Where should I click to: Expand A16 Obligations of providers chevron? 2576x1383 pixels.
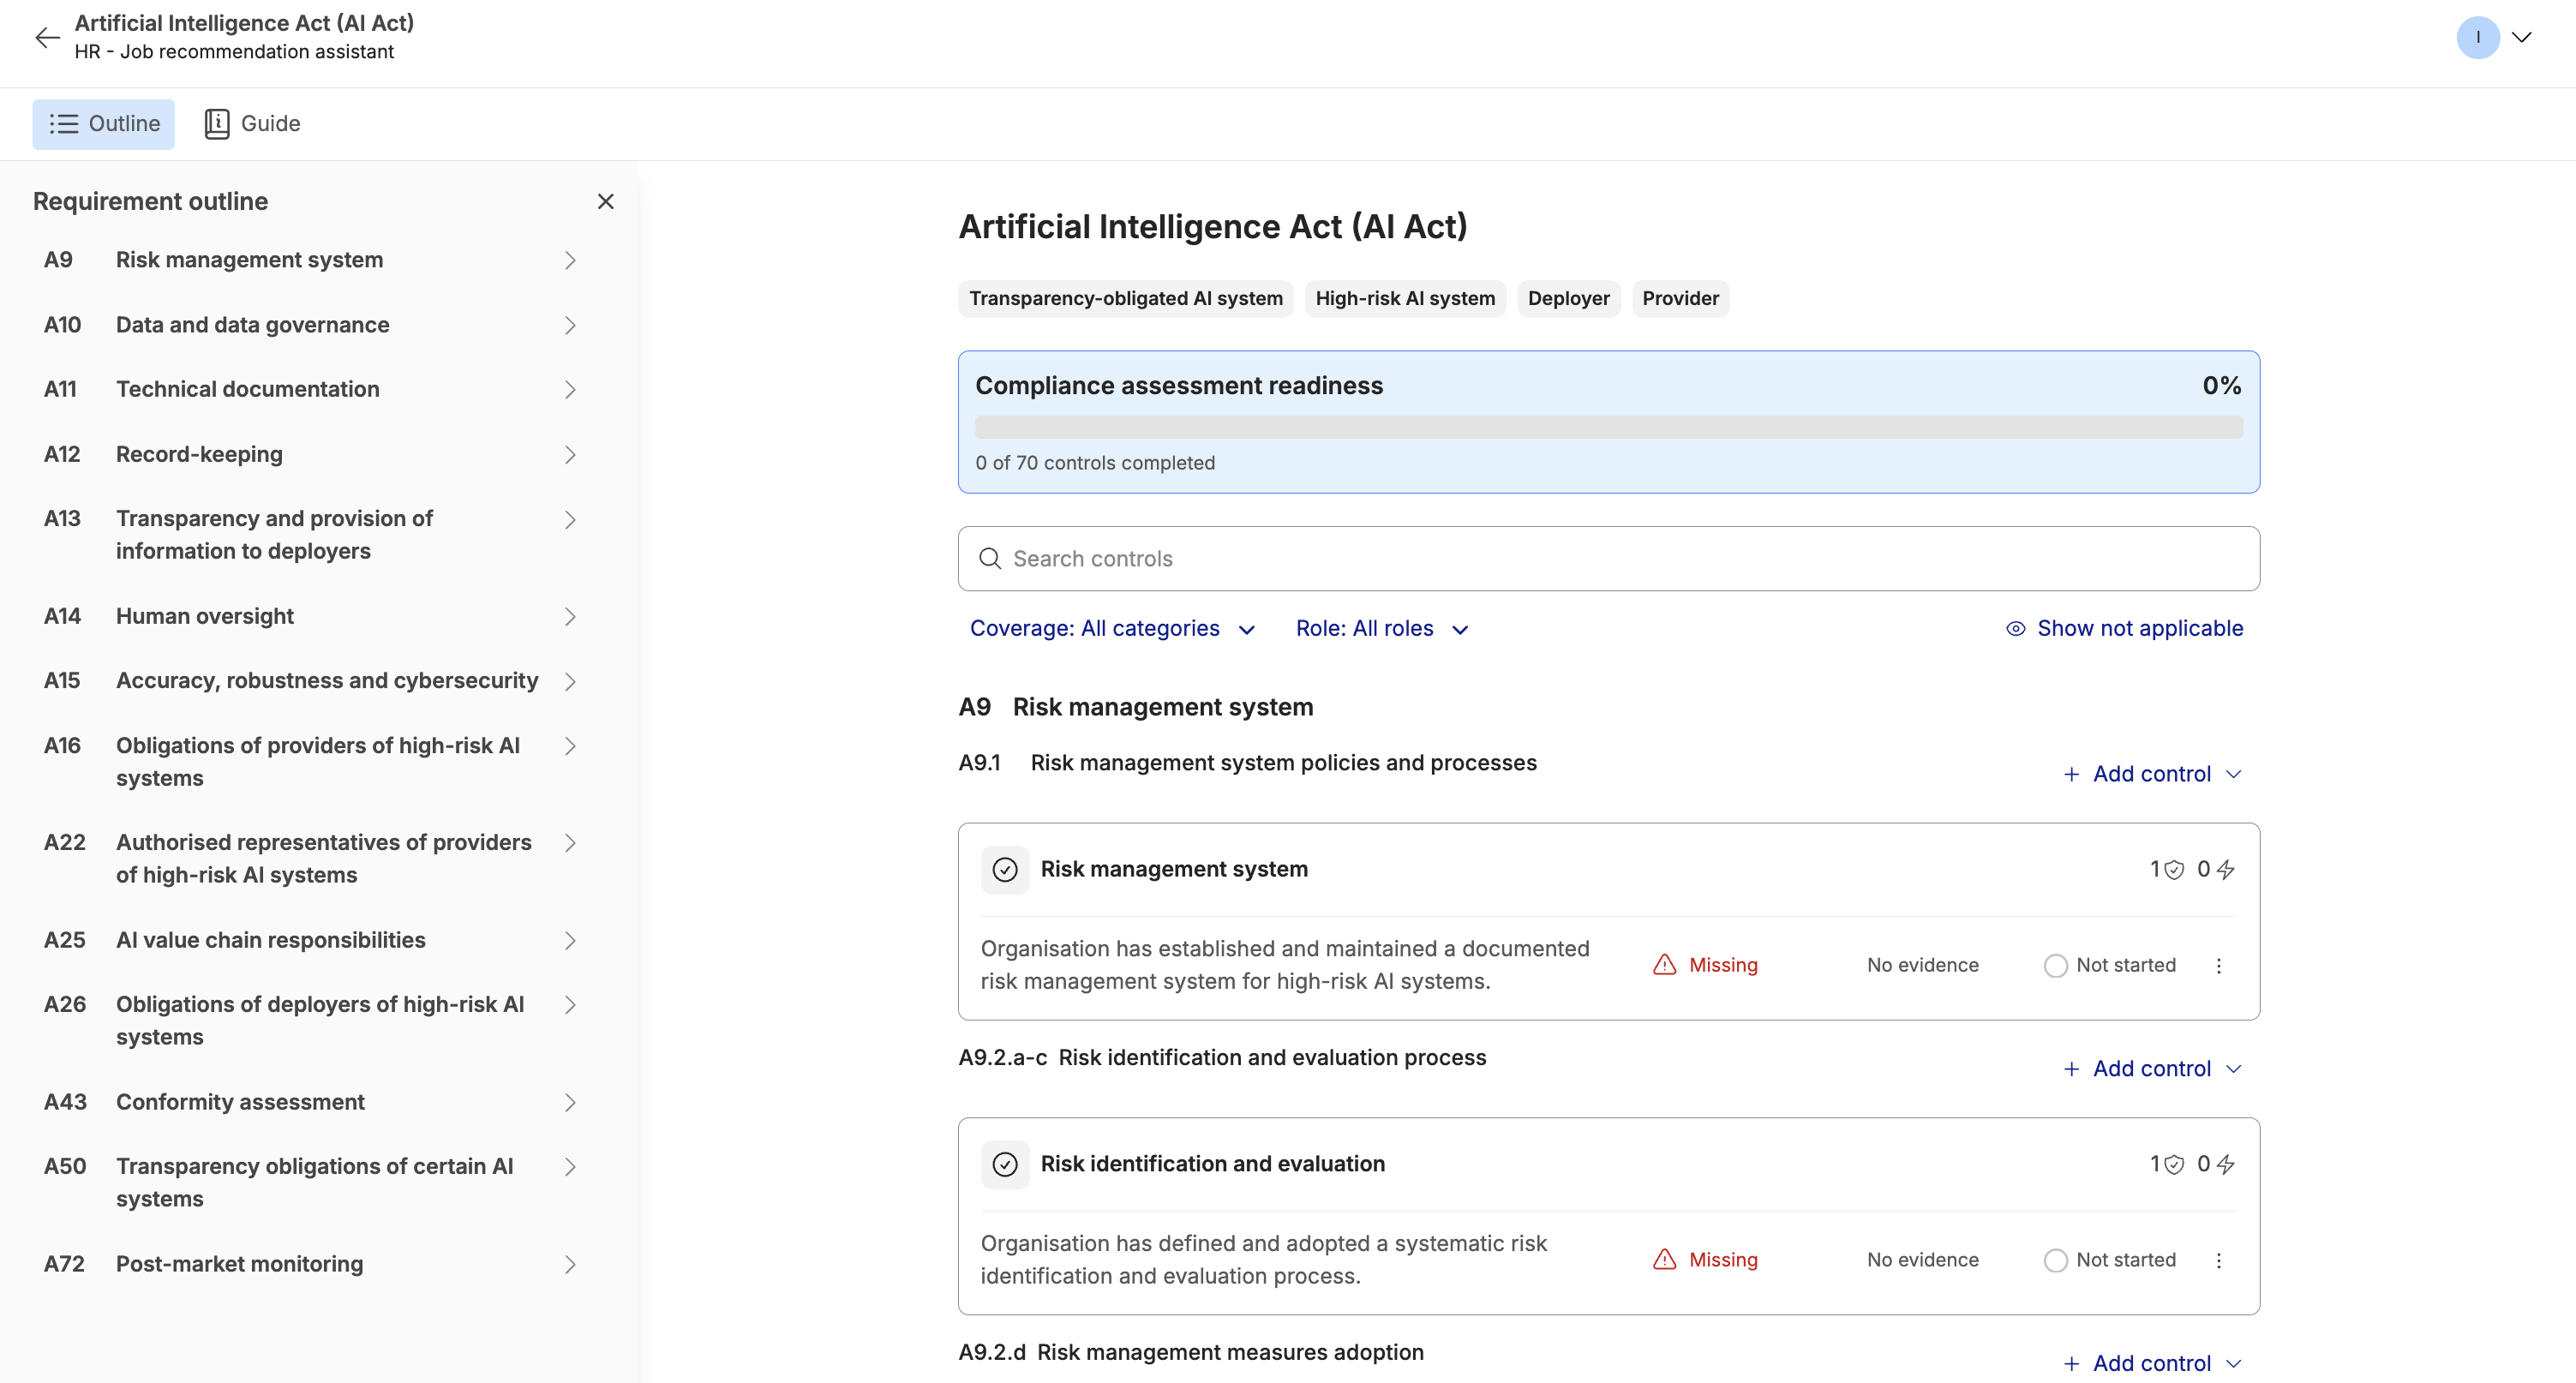pyautogui.click(x=570, y=746)
